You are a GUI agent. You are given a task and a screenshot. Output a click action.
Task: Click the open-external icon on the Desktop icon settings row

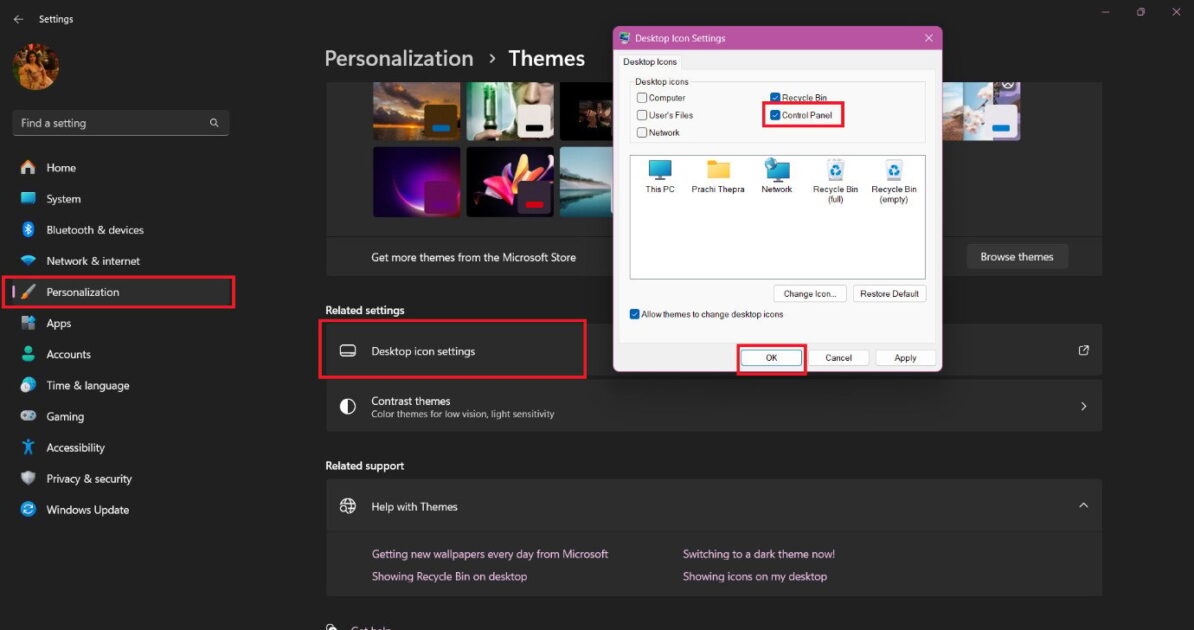click(1084, 350)
